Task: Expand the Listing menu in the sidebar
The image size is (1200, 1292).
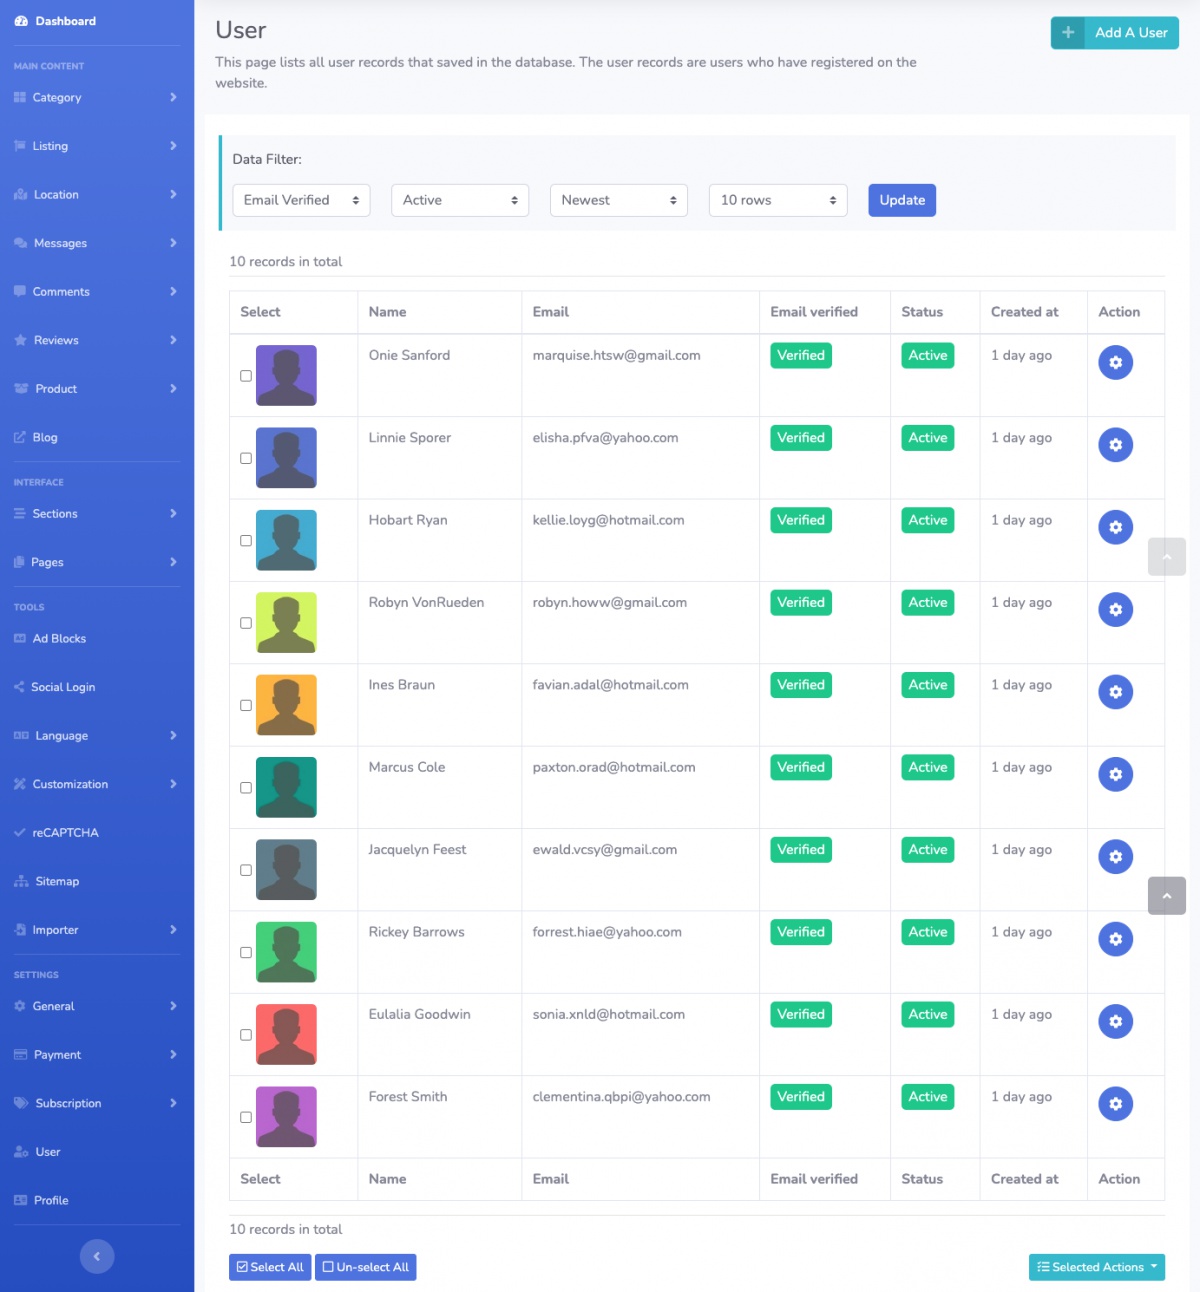Action: coord(95,146)
